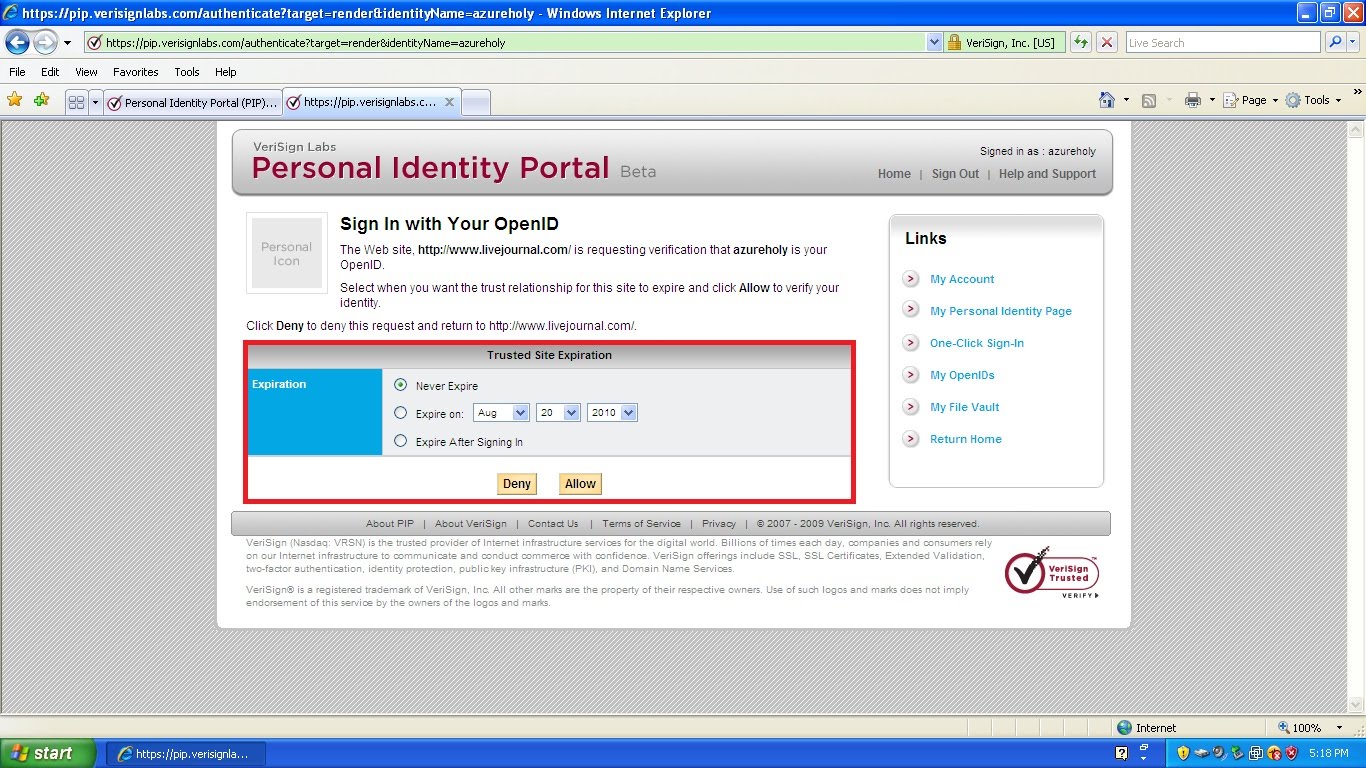The image size is (1366, 768).
Task: Expand the Print options dropdown arrow
Action: point(1212,100)
